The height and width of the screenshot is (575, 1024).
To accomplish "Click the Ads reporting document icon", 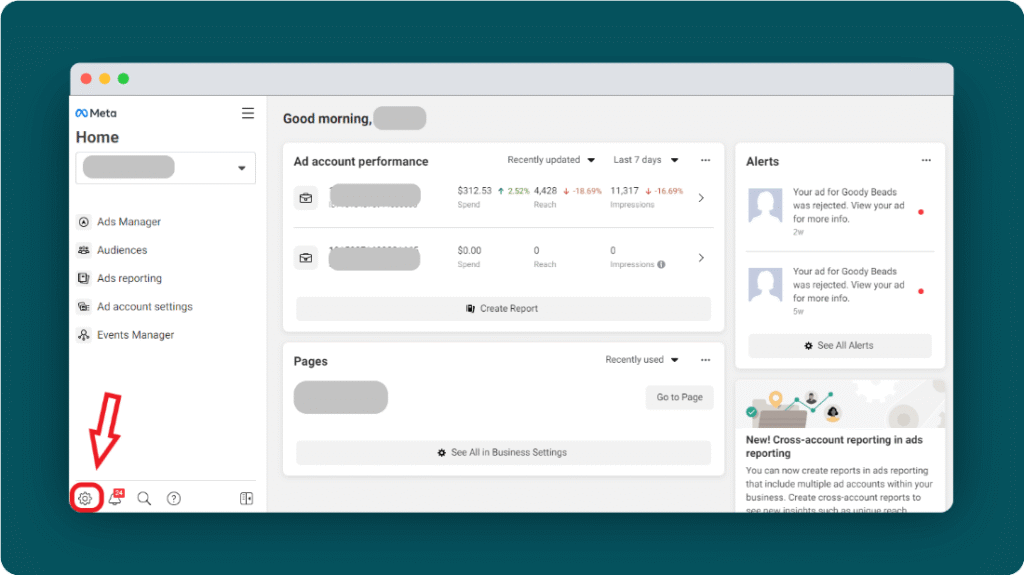I will point(84,278).
